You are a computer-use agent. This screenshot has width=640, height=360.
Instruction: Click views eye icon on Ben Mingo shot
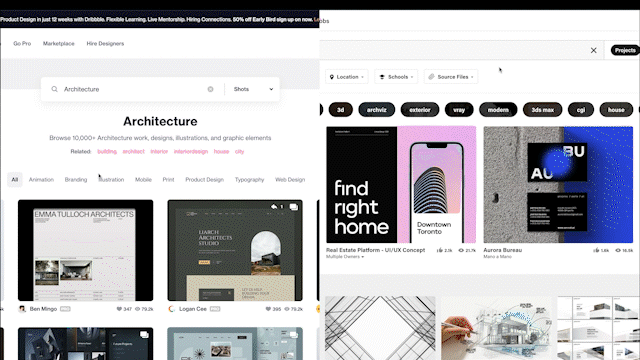138,309
